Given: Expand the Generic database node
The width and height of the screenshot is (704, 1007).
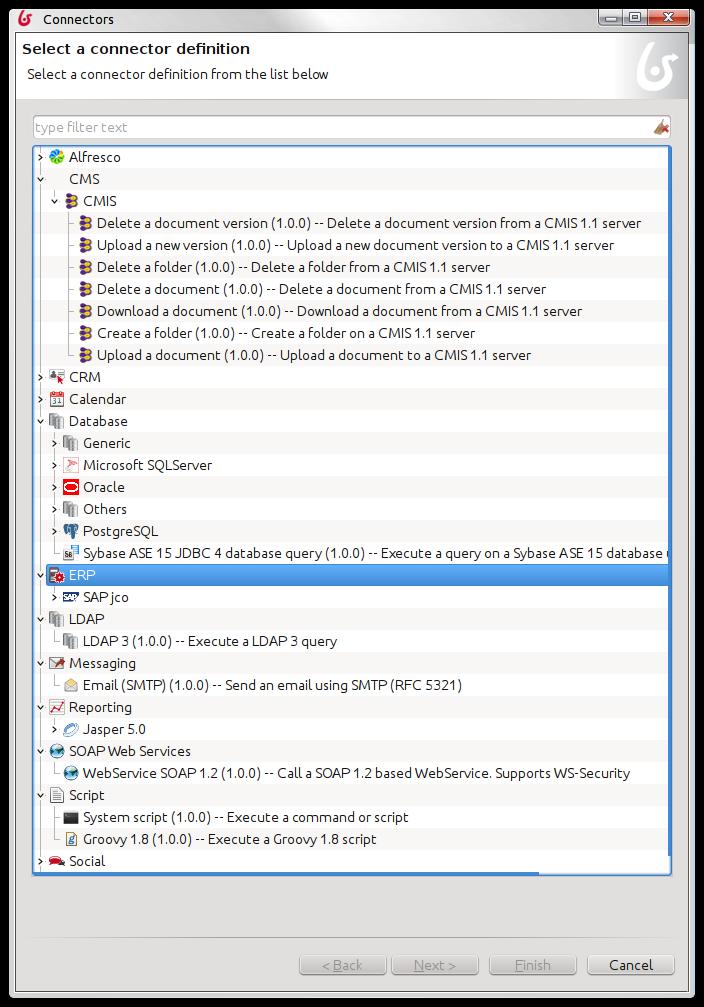Looking at the screenshot, I should [55, 443].
